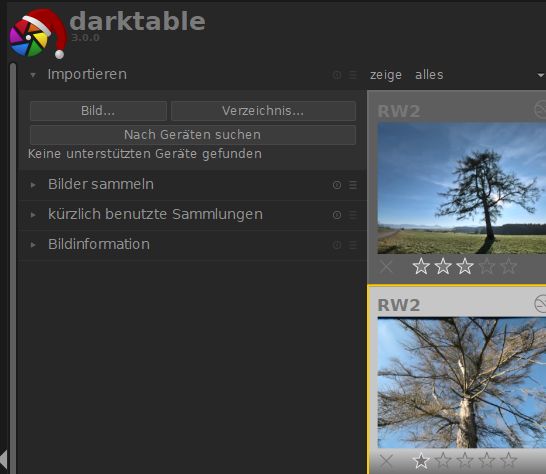
Task: Expand kürzlich benutzte Sammlungen module
Action: tap(33, 215)
